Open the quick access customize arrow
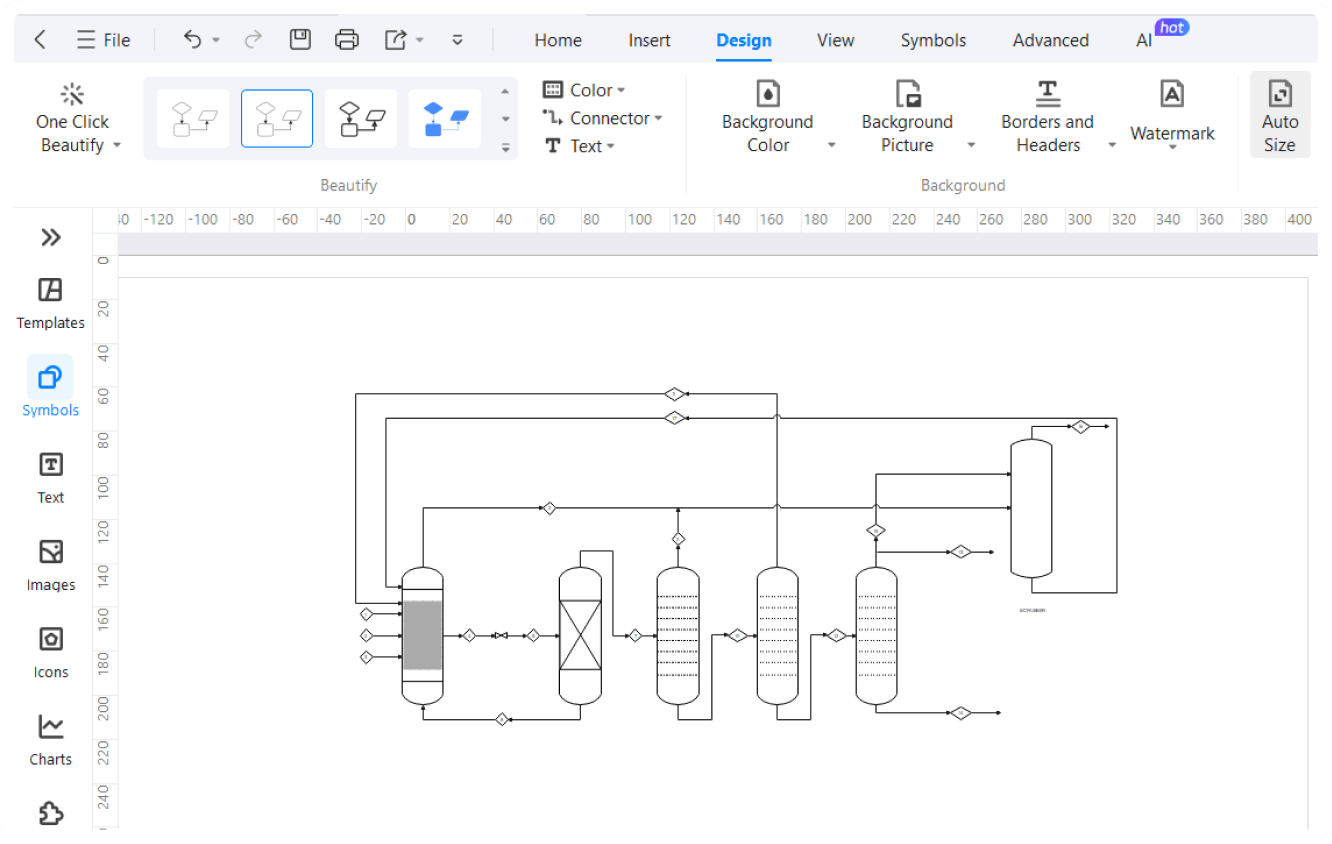The height and width of the screenshot is (844, 1332). 458,40
